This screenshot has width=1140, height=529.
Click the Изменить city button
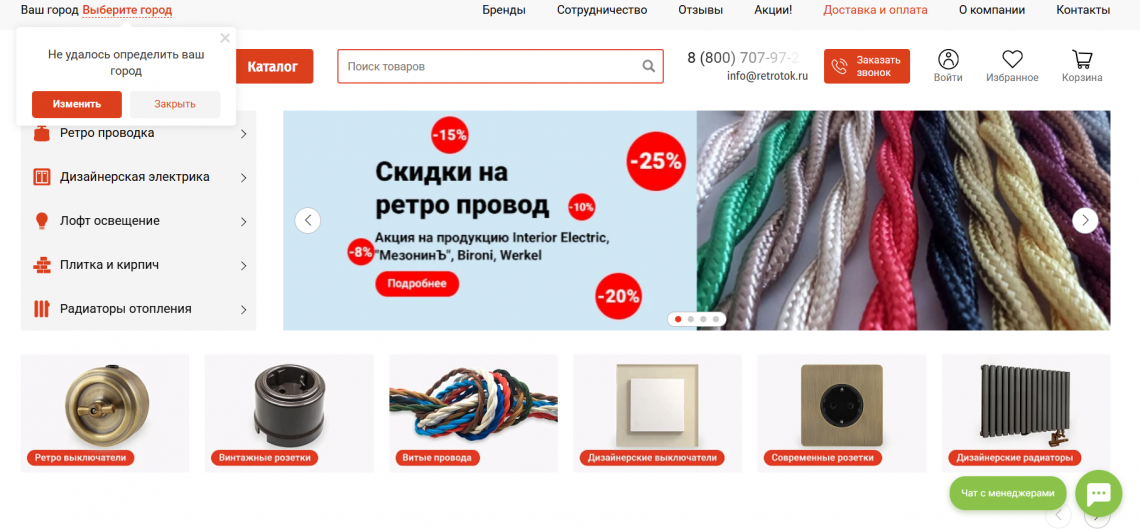[76, 104]
